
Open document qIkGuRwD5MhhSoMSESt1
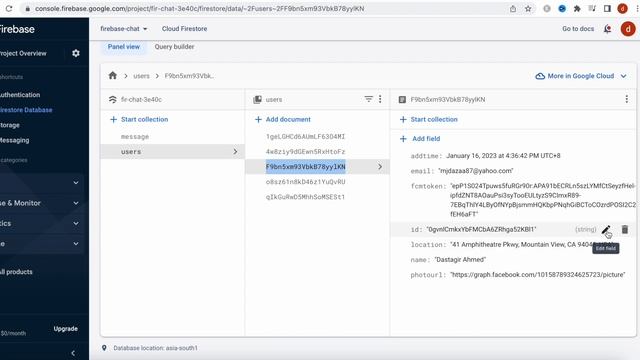[305, 197]
